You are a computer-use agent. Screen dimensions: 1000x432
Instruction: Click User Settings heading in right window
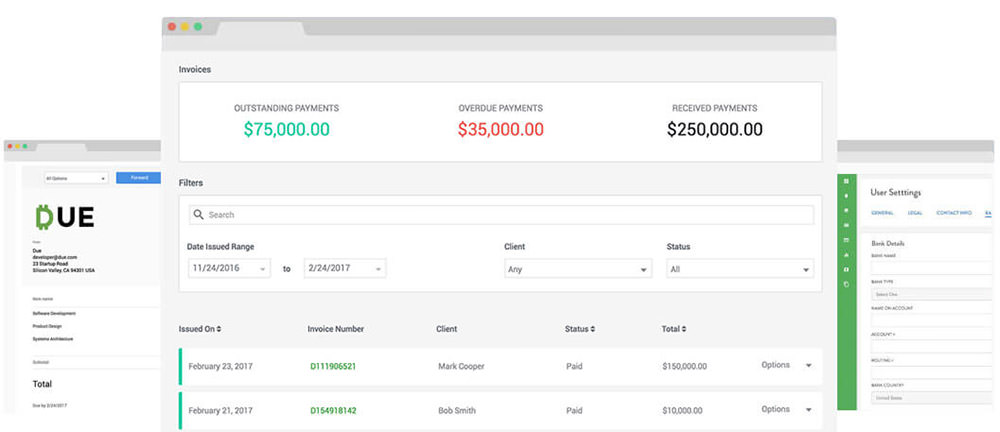(x=895, y=192)
